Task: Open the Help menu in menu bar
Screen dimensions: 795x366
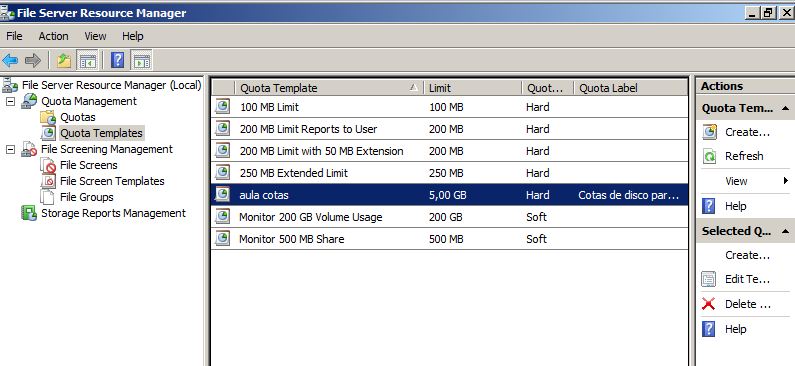Action: click(x=133, y=36)
